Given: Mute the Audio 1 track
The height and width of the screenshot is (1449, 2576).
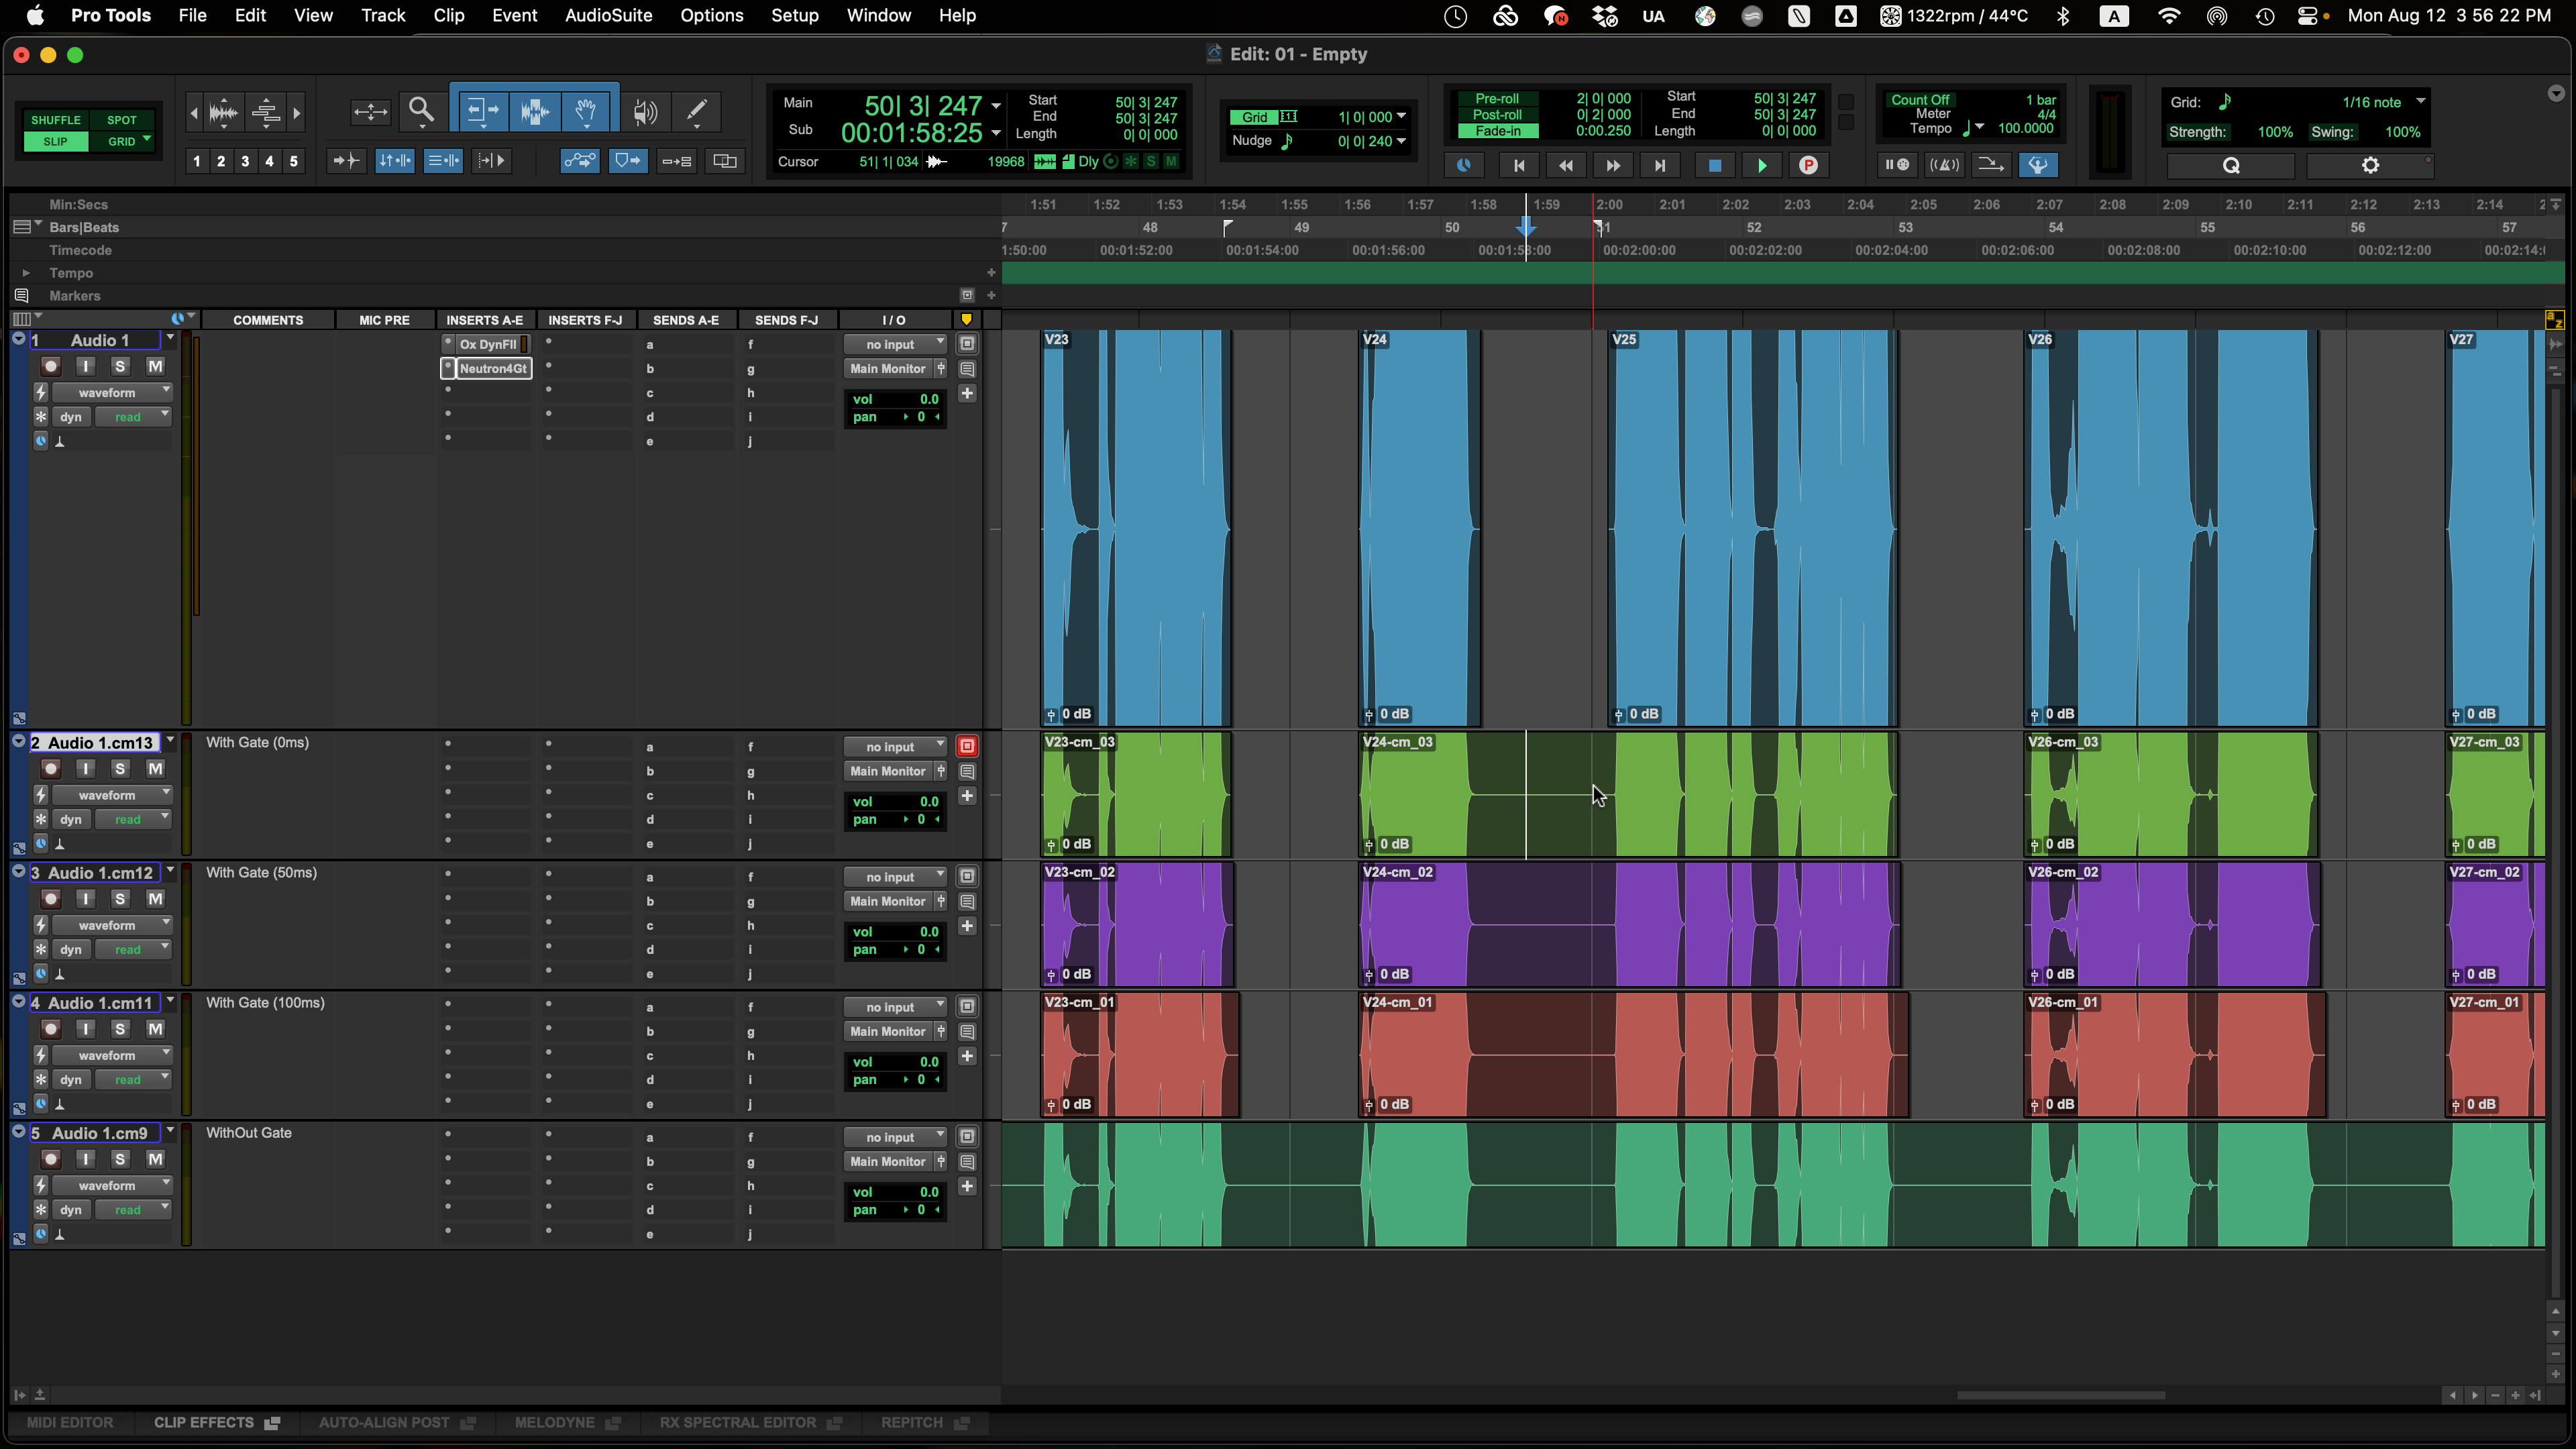Looking at the screenshot, I should pyautogui.click(x=155, y=367).
